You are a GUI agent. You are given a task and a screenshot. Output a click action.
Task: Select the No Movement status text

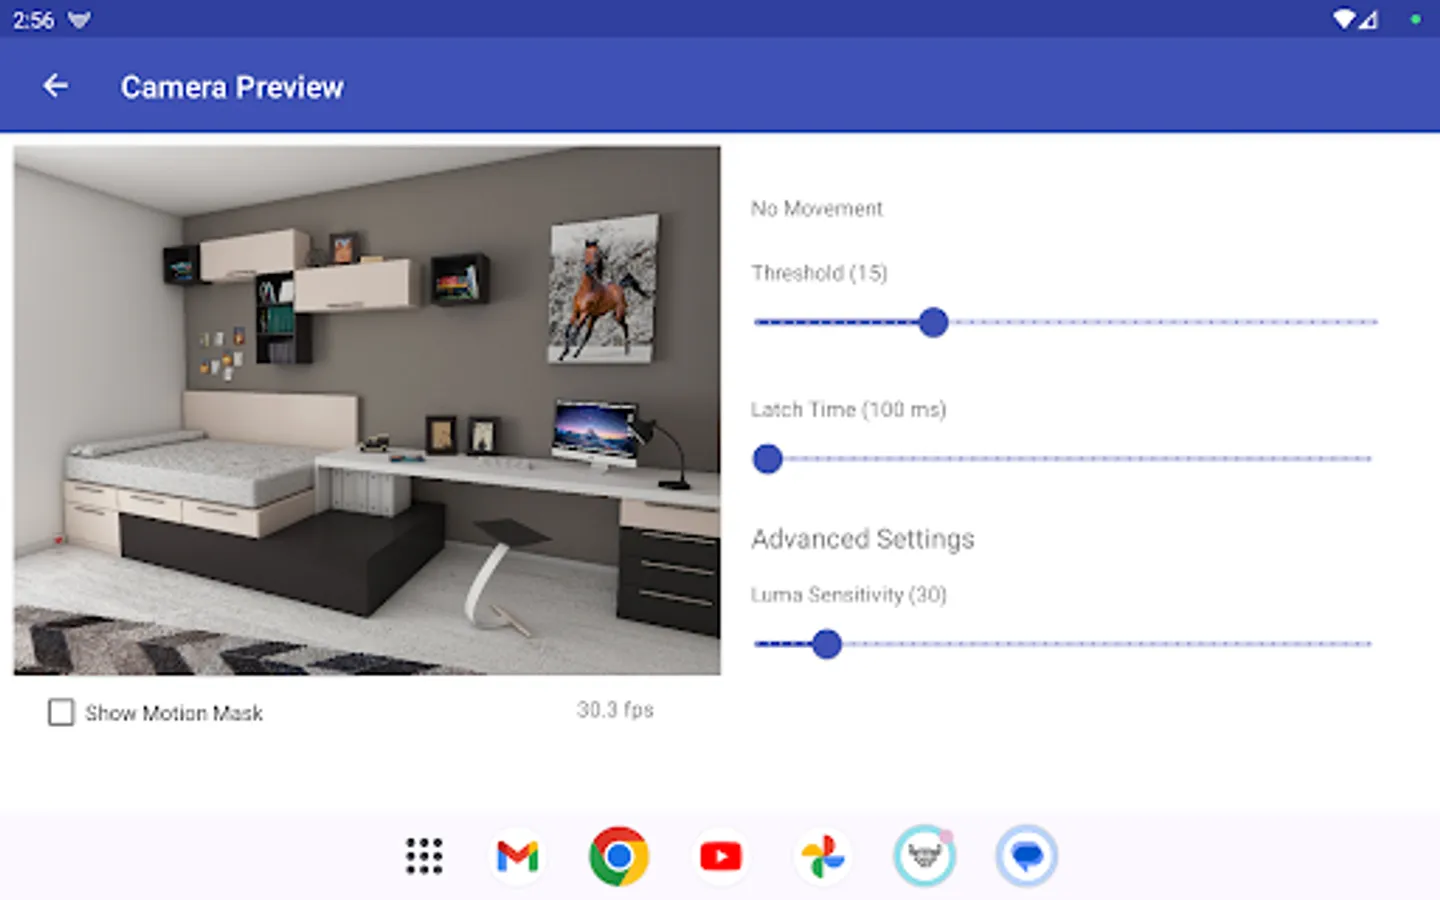coord(817,208)
